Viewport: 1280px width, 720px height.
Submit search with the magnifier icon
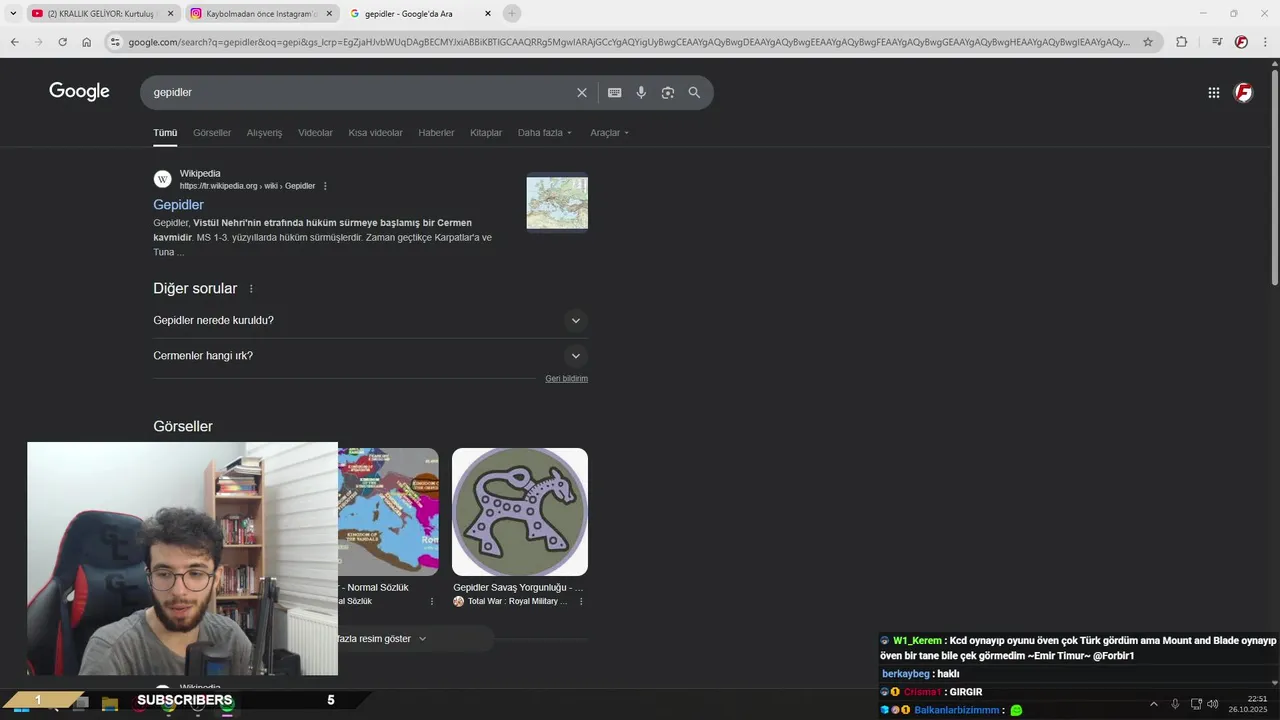(694, 92)
